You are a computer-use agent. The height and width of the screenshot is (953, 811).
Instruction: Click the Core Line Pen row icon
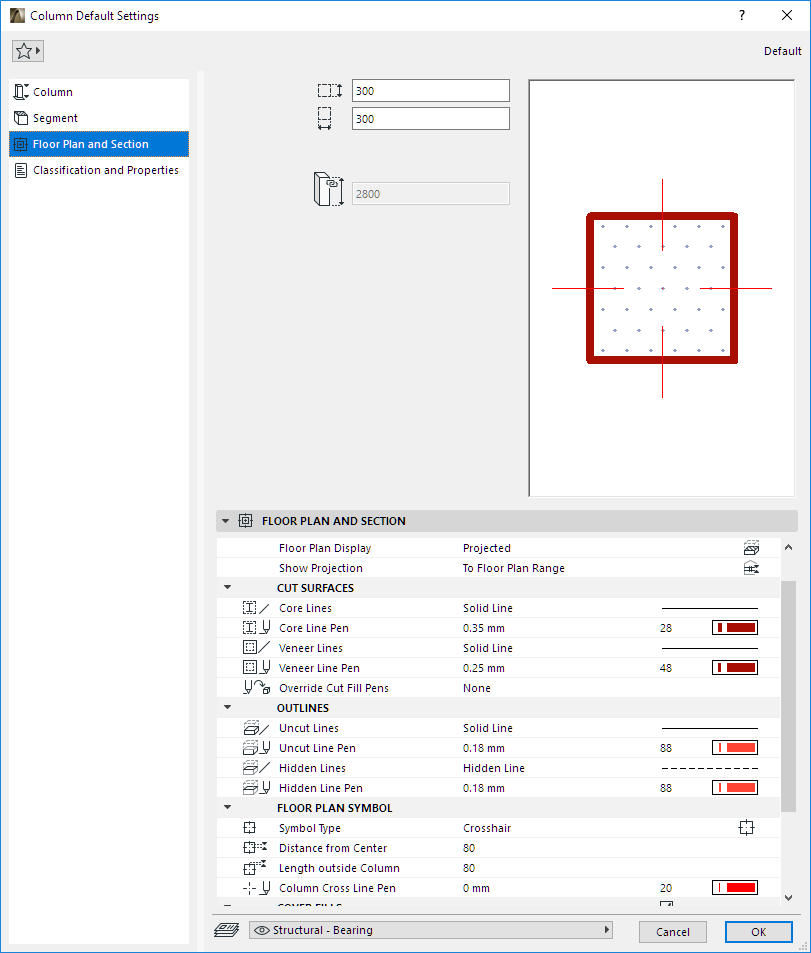256,628
